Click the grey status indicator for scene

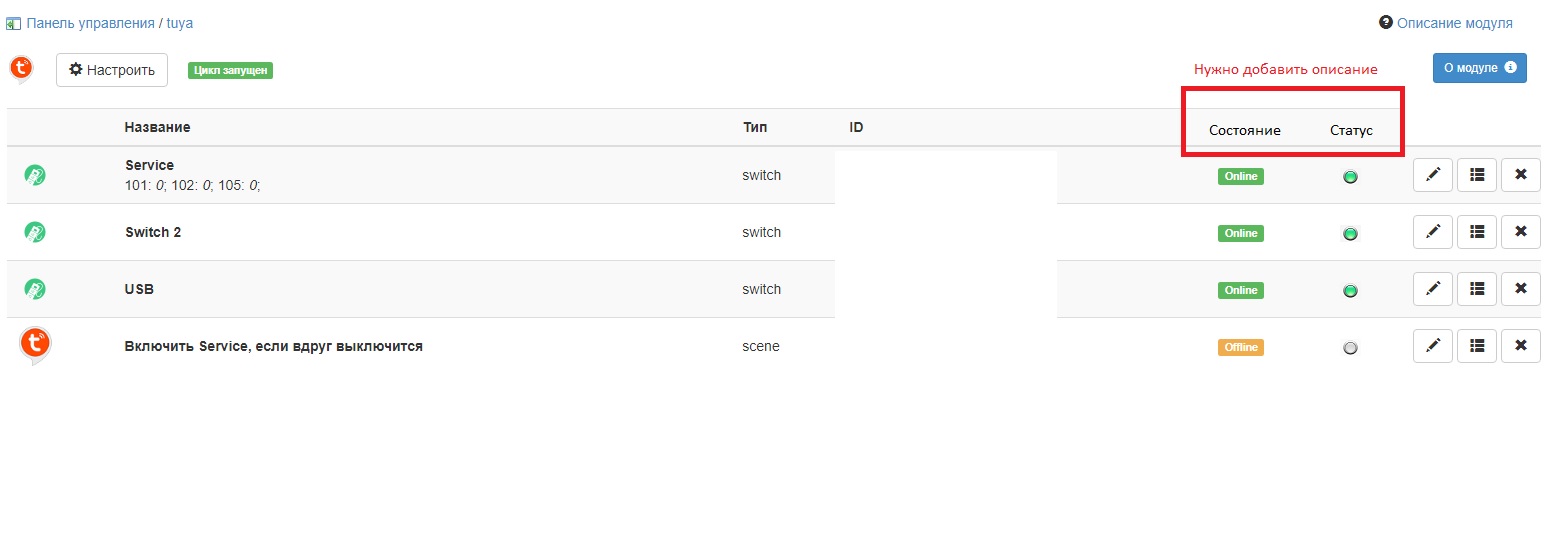click(1350, 348)
